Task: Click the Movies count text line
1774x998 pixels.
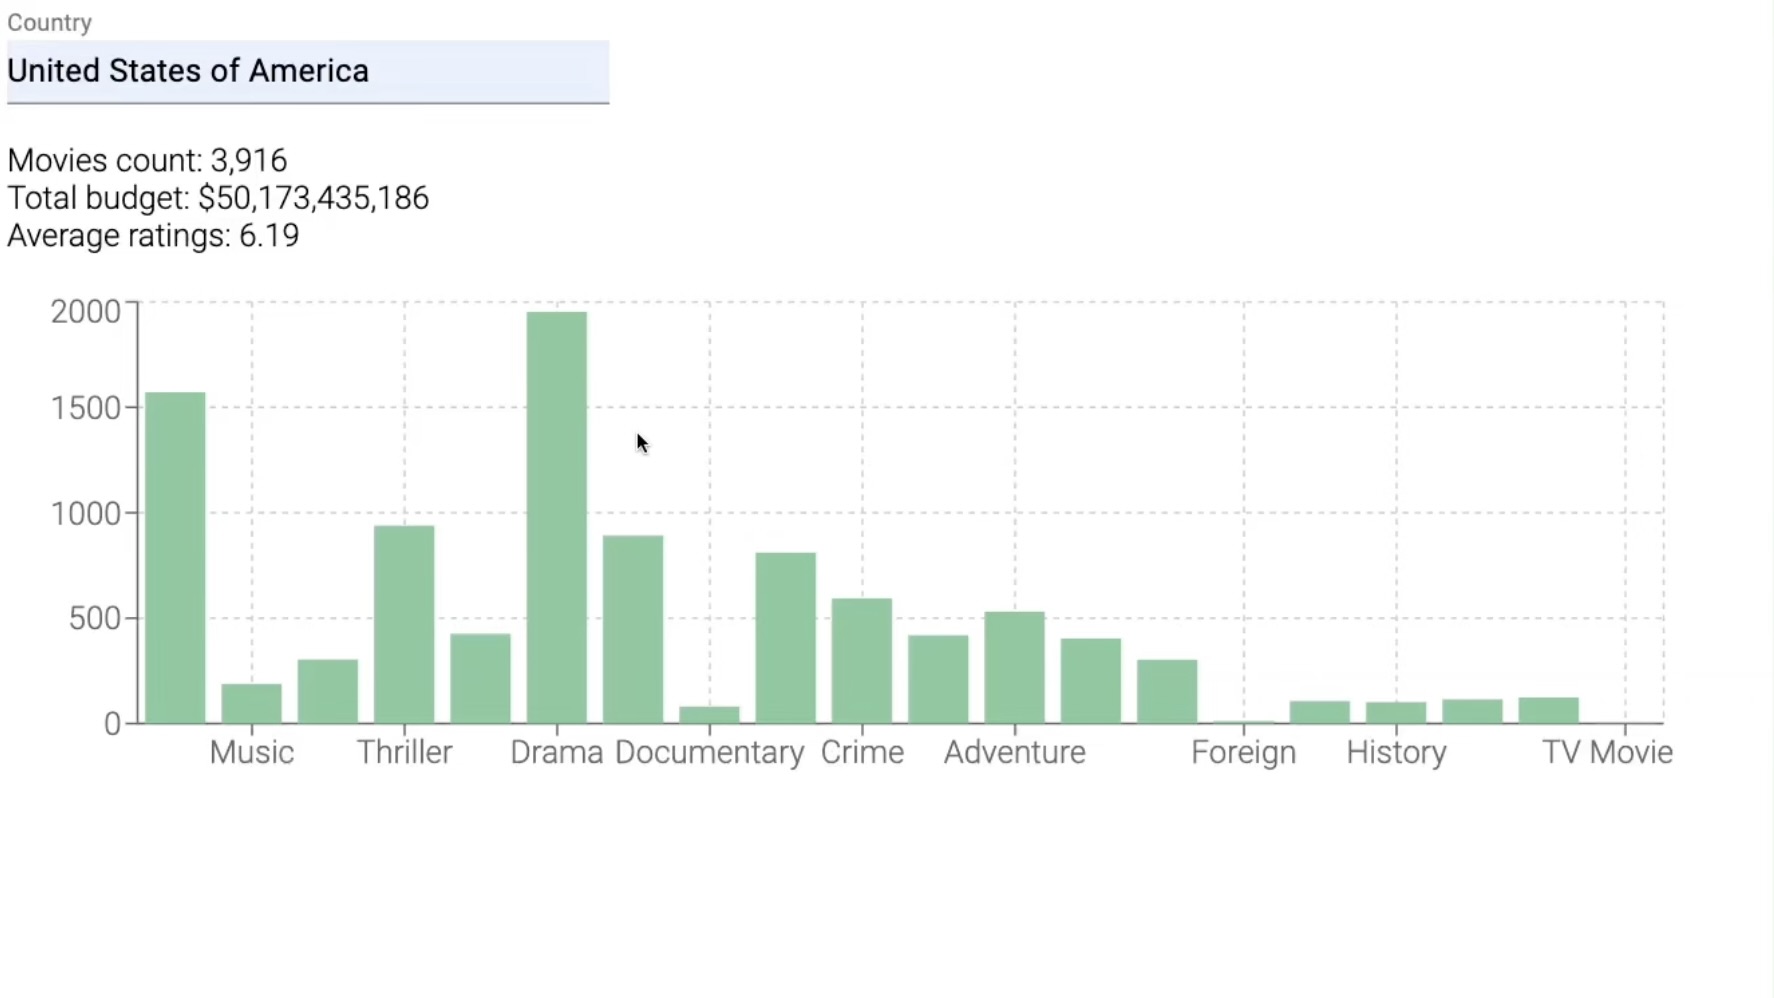Action: pos(147,160)
